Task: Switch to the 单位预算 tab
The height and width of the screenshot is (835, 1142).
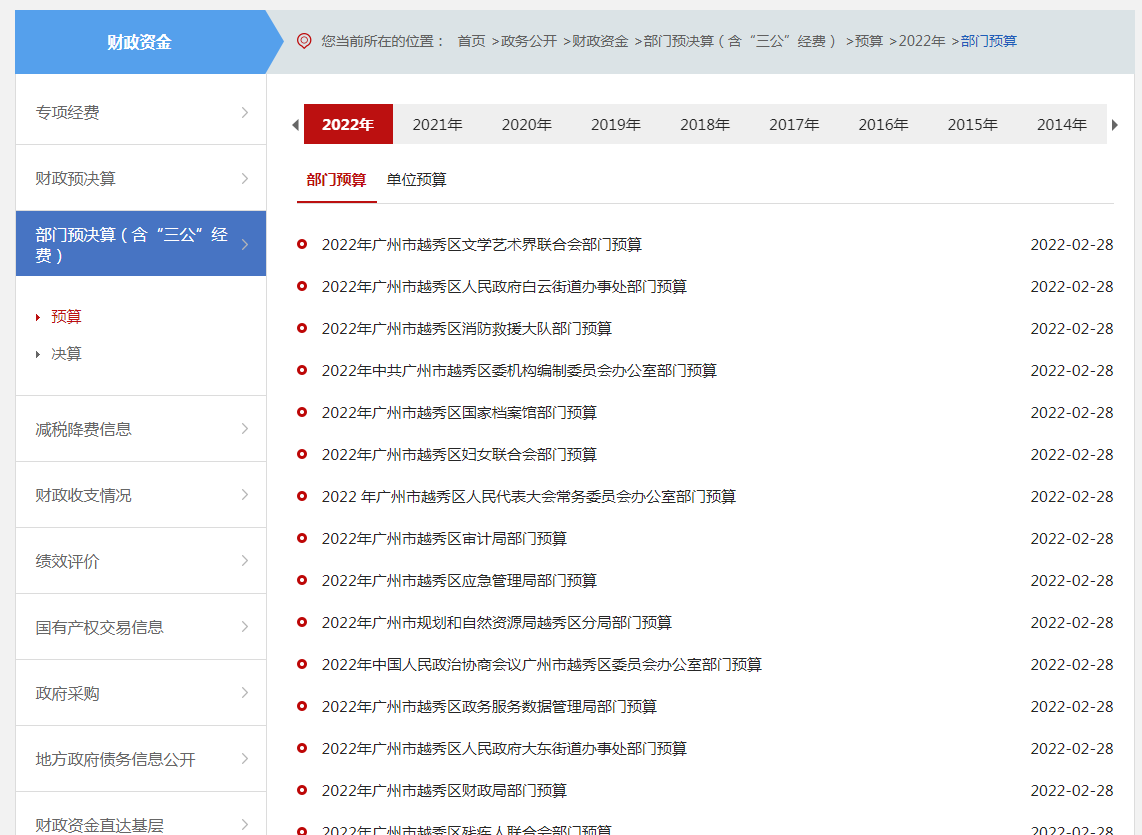Action: click(x=416, y=180)
